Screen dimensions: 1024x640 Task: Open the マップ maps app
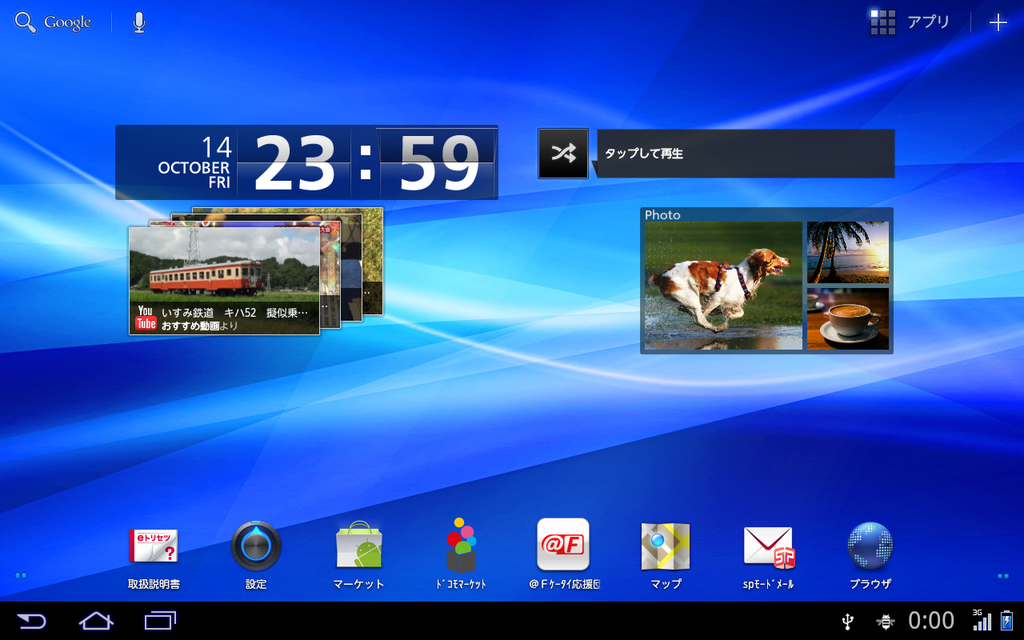click(x=665, y=554)
